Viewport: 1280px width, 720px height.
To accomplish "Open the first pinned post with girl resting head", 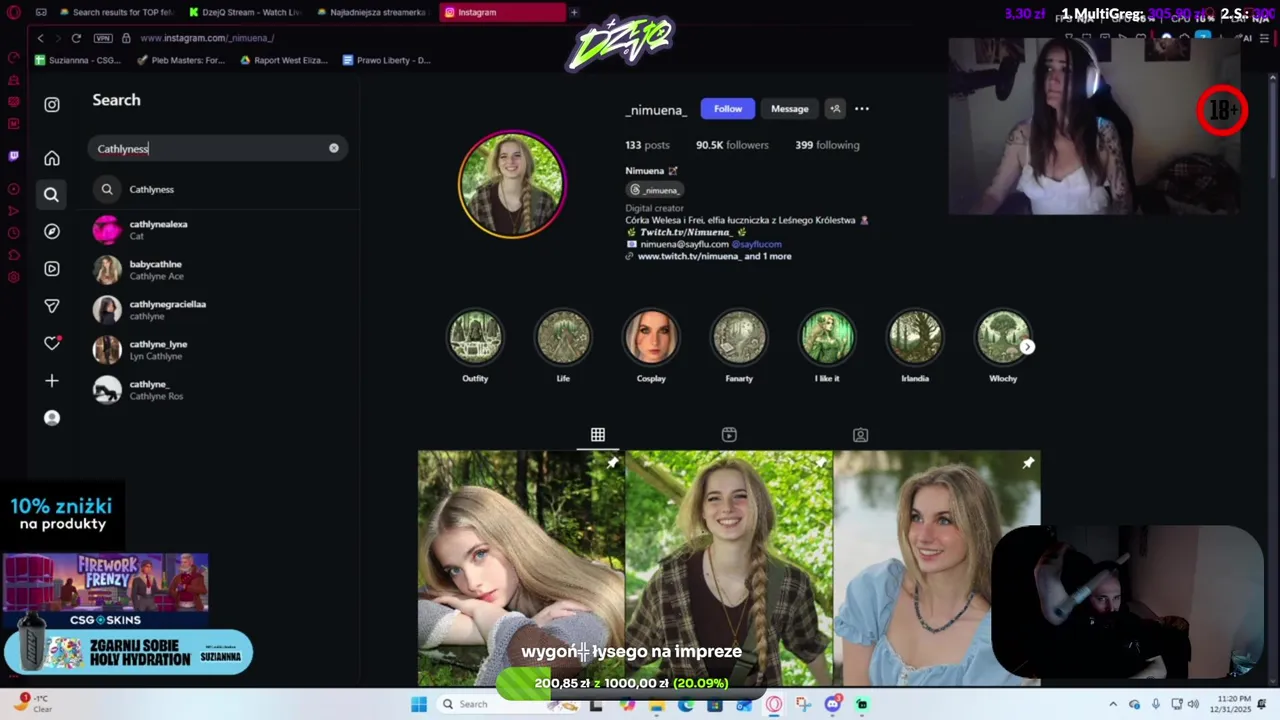I will click(x=520, y=568).
